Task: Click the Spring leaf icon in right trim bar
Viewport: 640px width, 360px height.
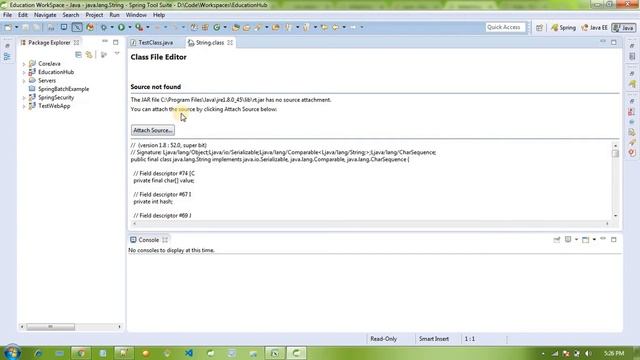Action: [632, 84]
